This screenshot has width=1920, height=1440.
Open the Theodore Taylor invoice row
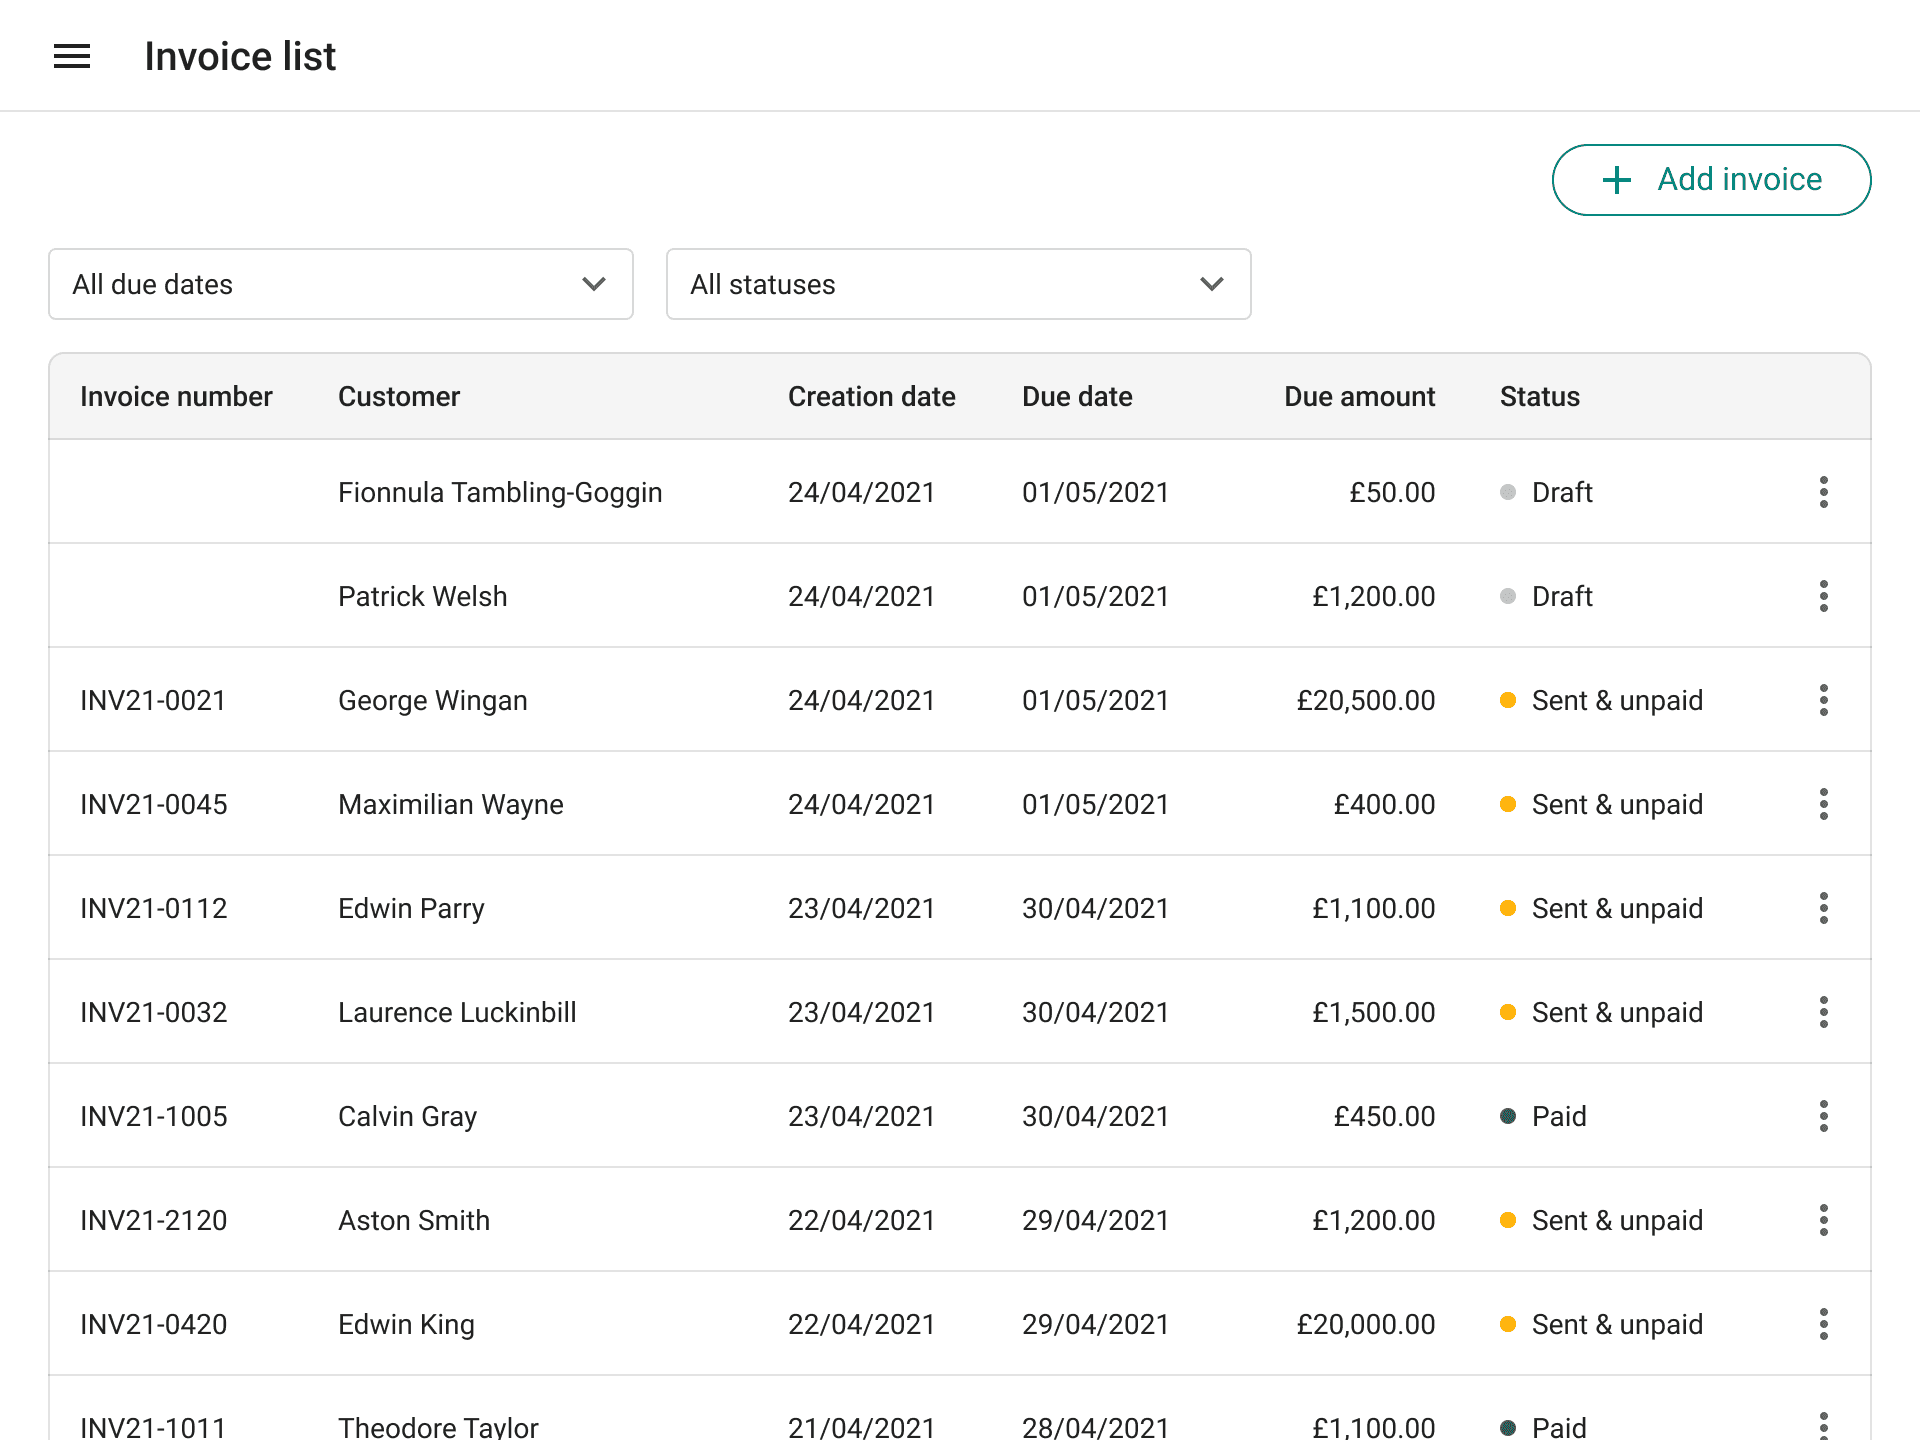pos(438,1426)
